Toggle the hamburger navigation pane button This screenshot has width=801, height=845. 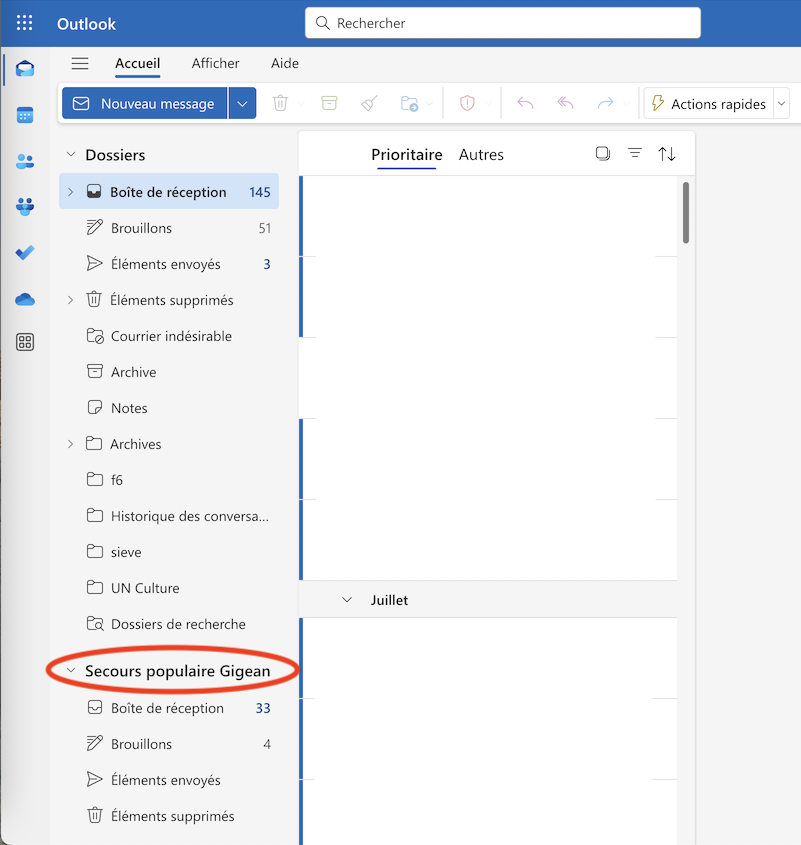pyautogui.click(x=80, y=63)
